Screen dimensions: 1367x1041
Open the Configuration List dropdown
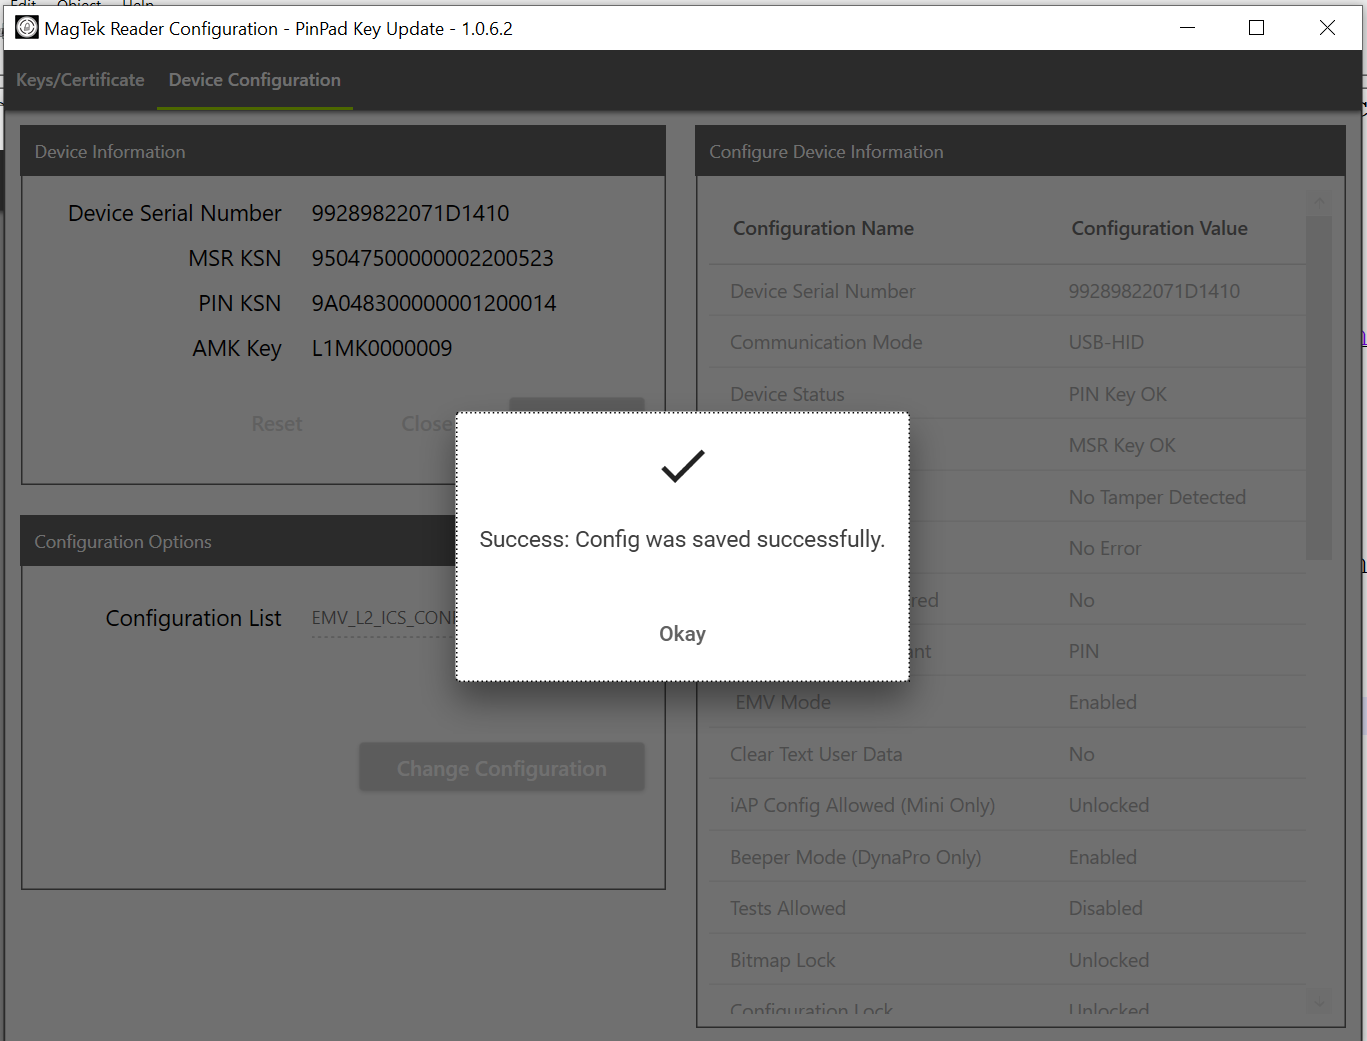[x=382, y=619]
